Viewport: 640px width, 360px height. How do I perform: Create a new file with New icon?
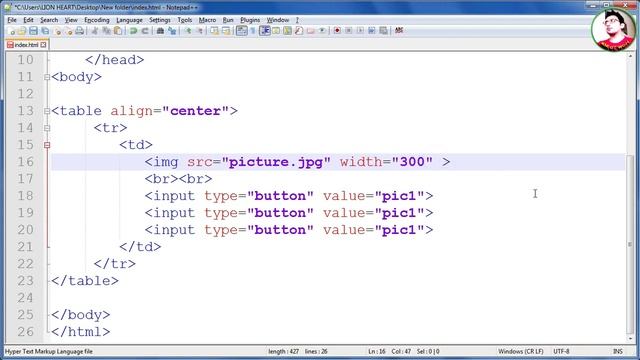(11, 31)
